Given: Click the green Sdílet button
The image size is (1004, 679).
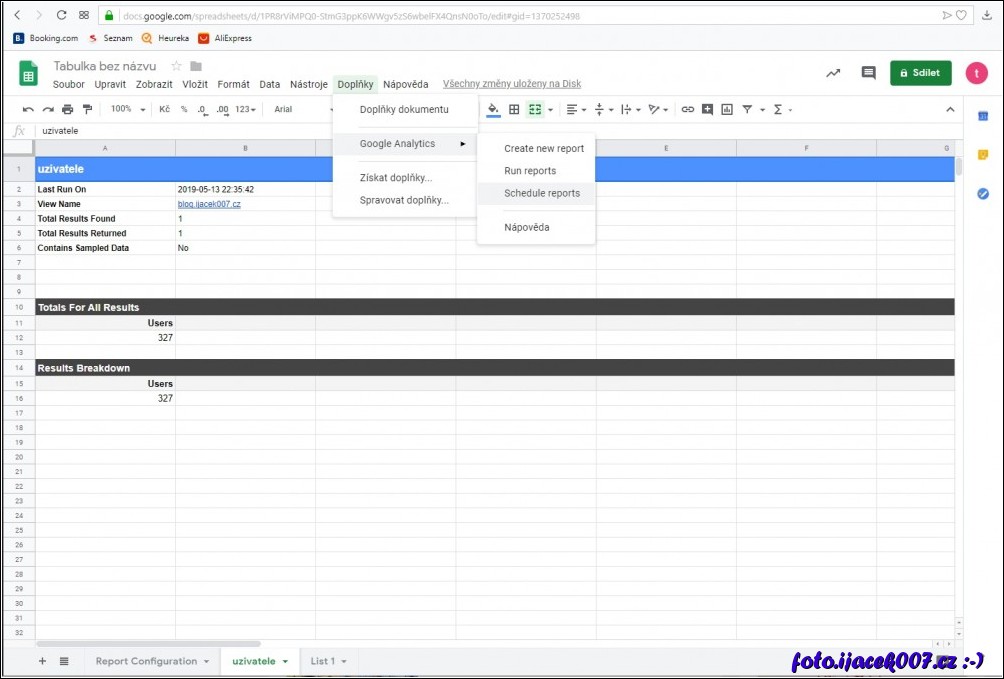Looking at the screenshot, I should (920, 73).
